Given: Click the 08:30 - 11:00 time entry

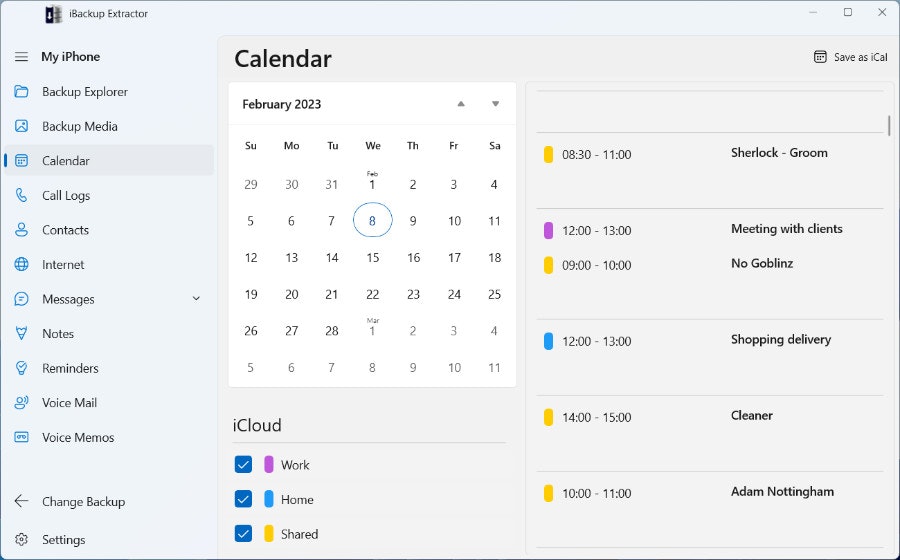Looking at the screenshot, I should point(596,154).
